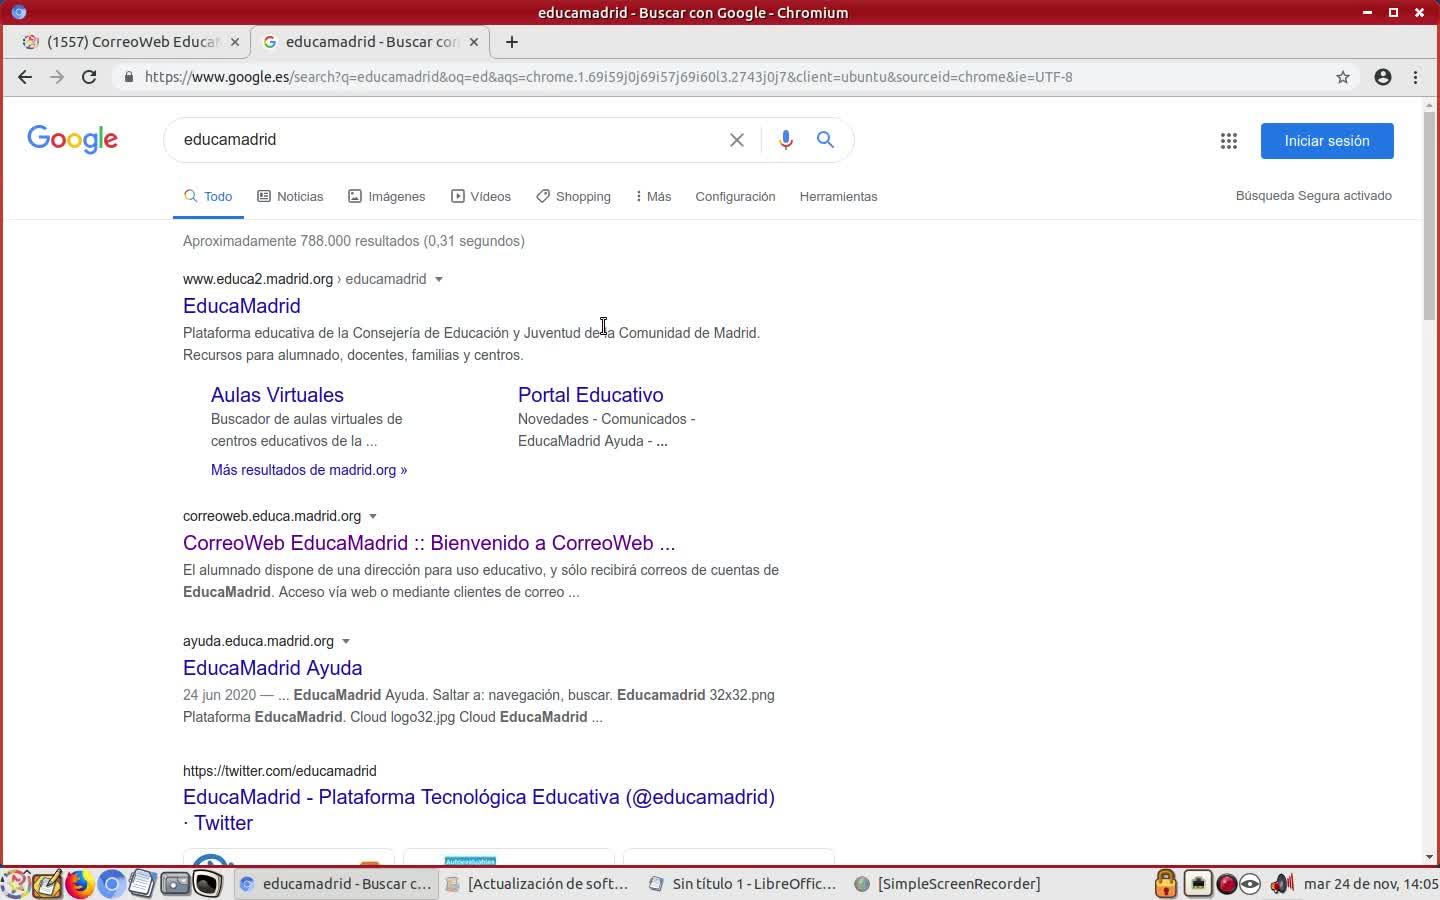
Task: Expand options arrow beside educa2.madrid.org result
Action: point(439,280)
